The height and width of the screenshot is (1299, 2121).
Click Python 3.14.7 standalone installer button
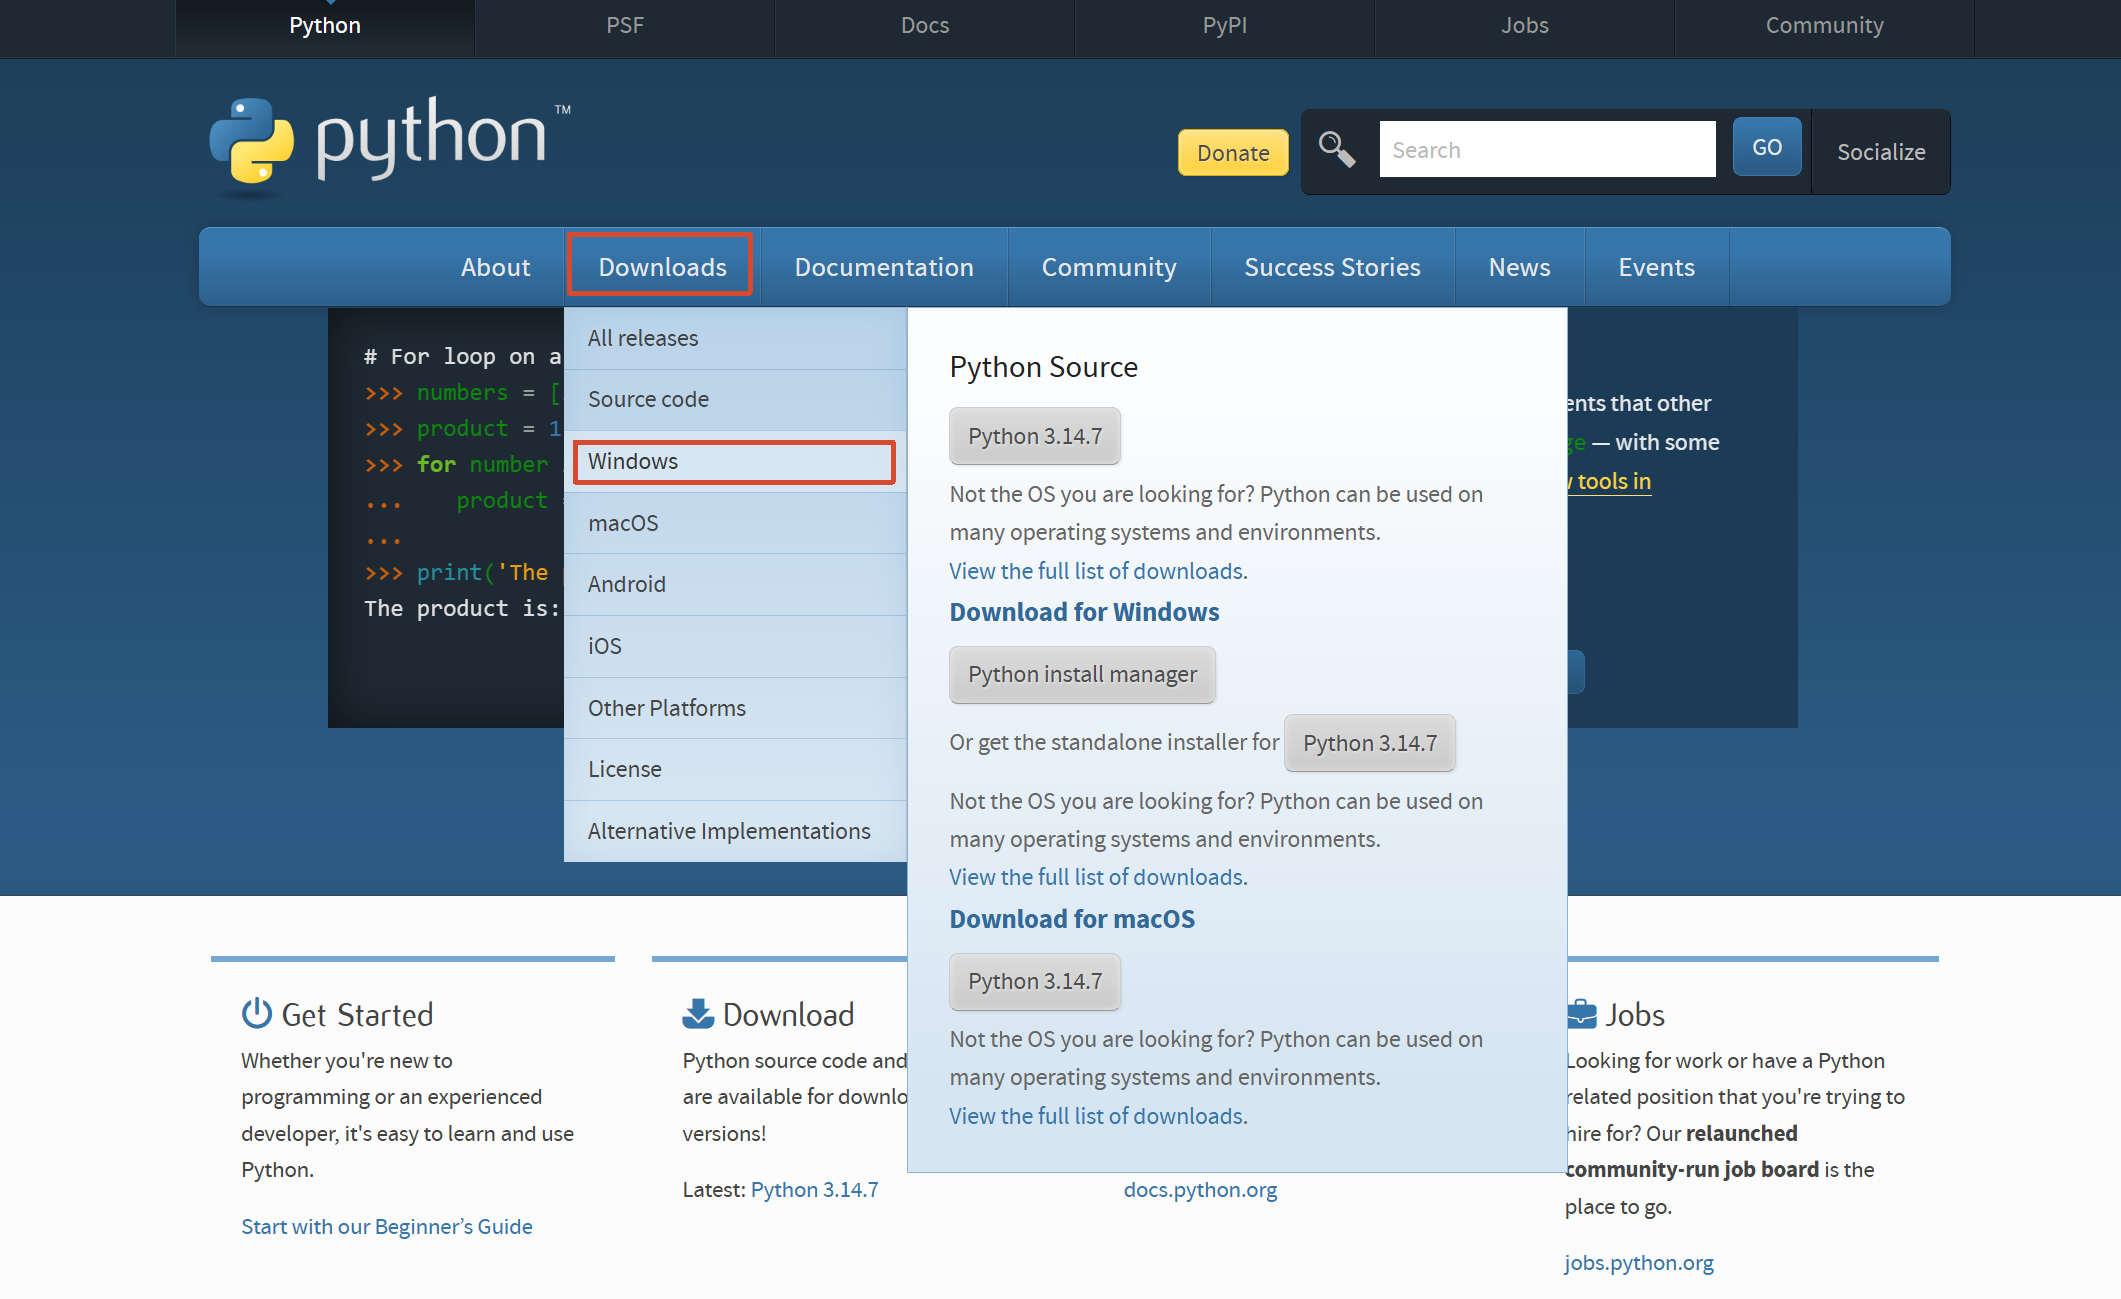coord(1370,743)
